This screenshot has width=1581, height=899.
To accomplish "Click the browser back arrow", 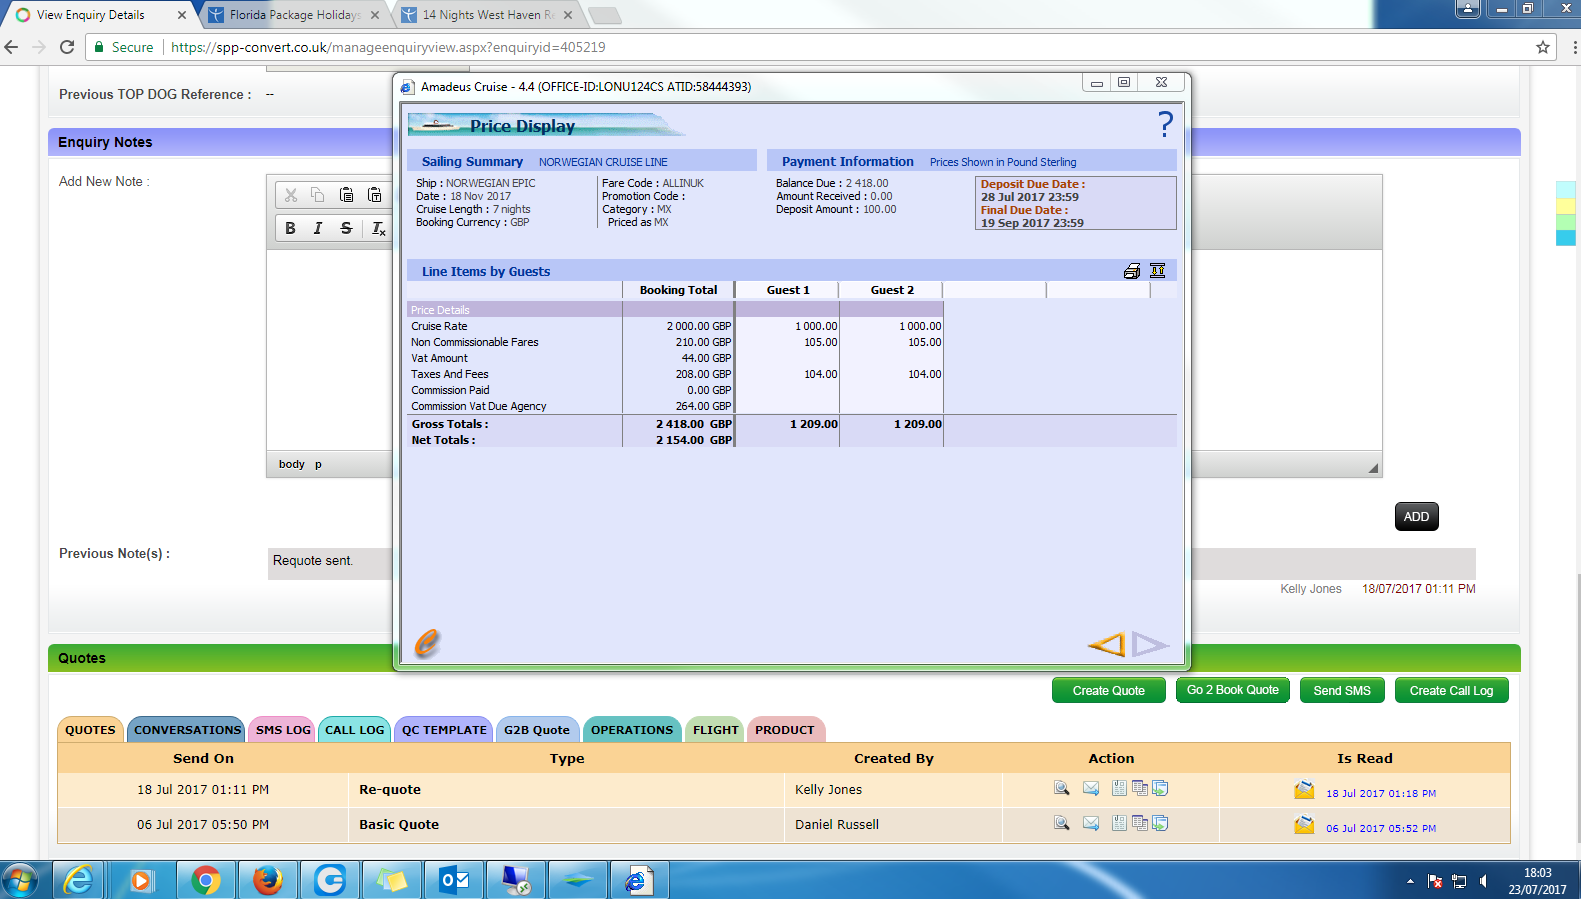I will coord(12,47).
